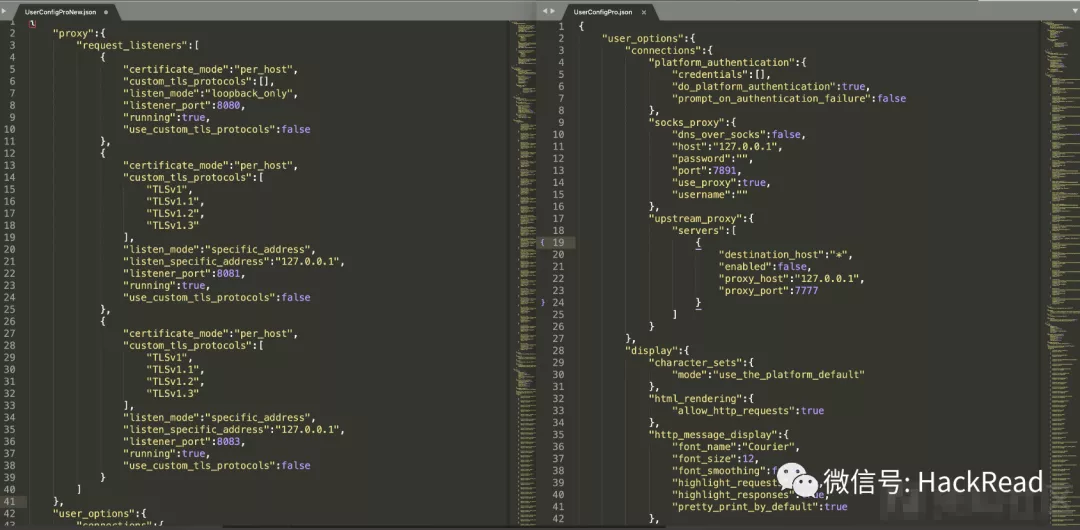Viewport: 1080px width, 530px height.
Task: Click "host":"127.0.0.1" on line 11
Action: (x=727, y=147)
